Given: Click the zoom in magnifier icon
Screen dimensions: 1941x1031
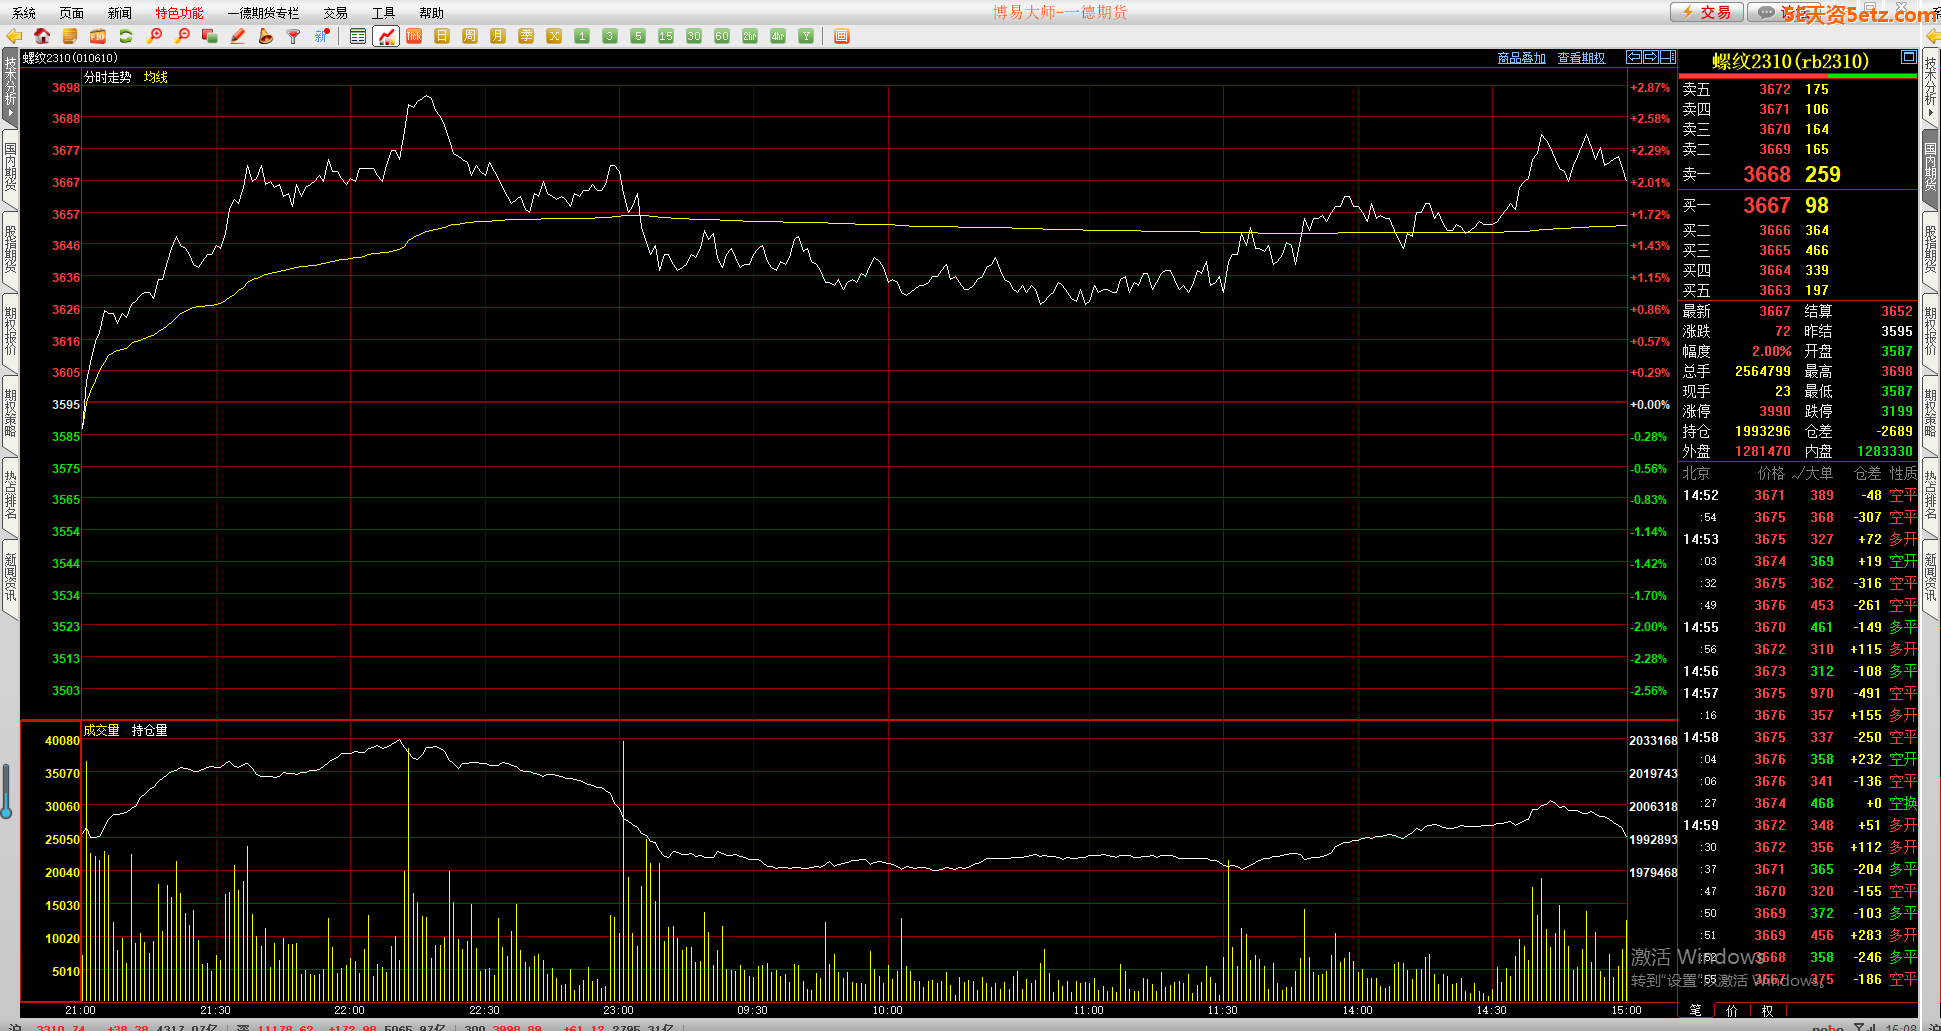Looking at the screenshot, I should click(154, 36).
